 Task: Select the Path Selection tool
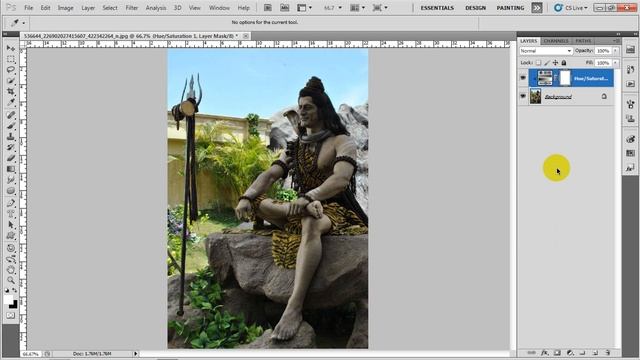(x=11, y=225)
